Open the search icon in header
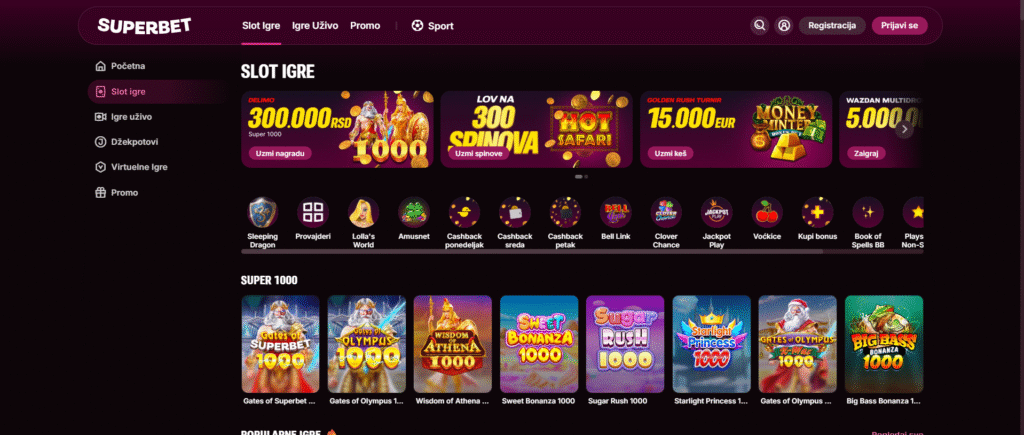This screenshot has height=435, width=1024. pos(759,25)
